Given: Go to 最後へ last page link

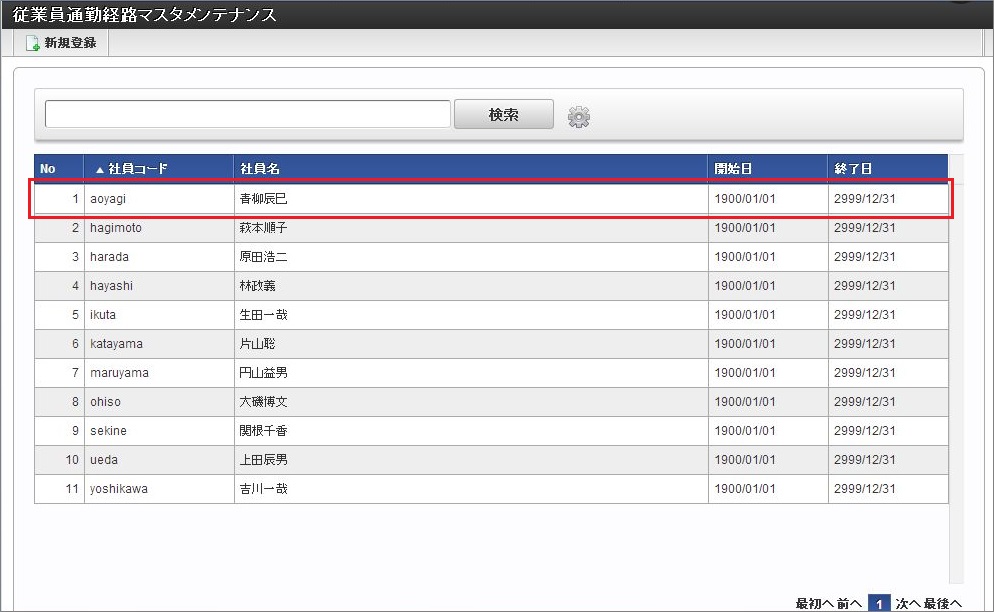Looking at the screenshot, I should (943, 604).
